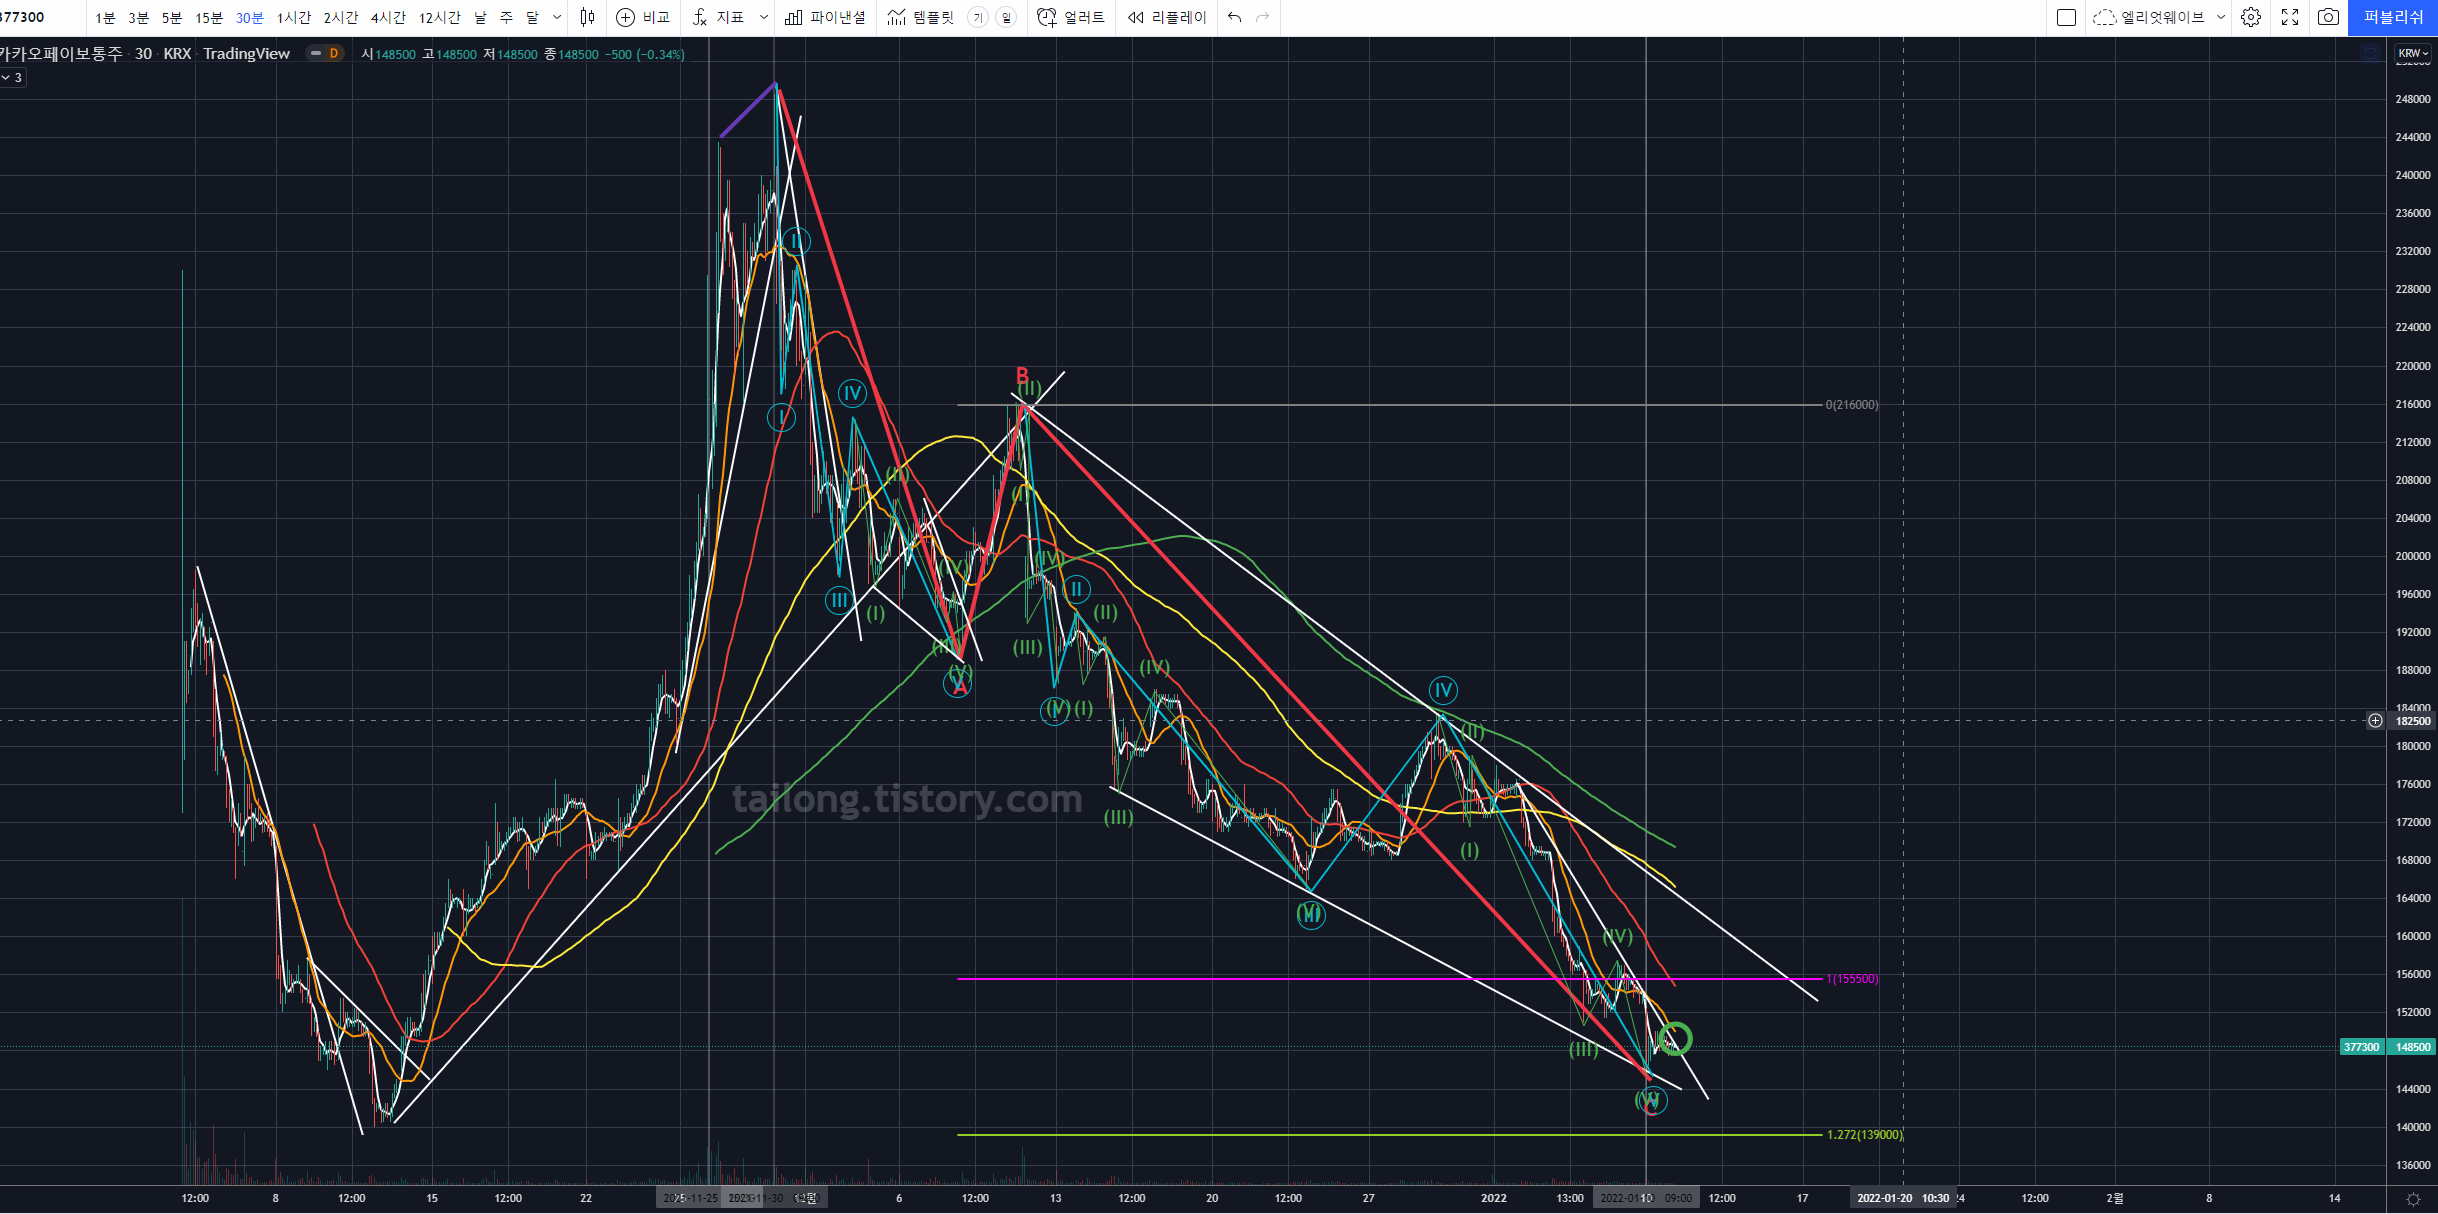
Task: Click the blue 퍼블리쉬 publish button
Action: (x=2393, y=17)
